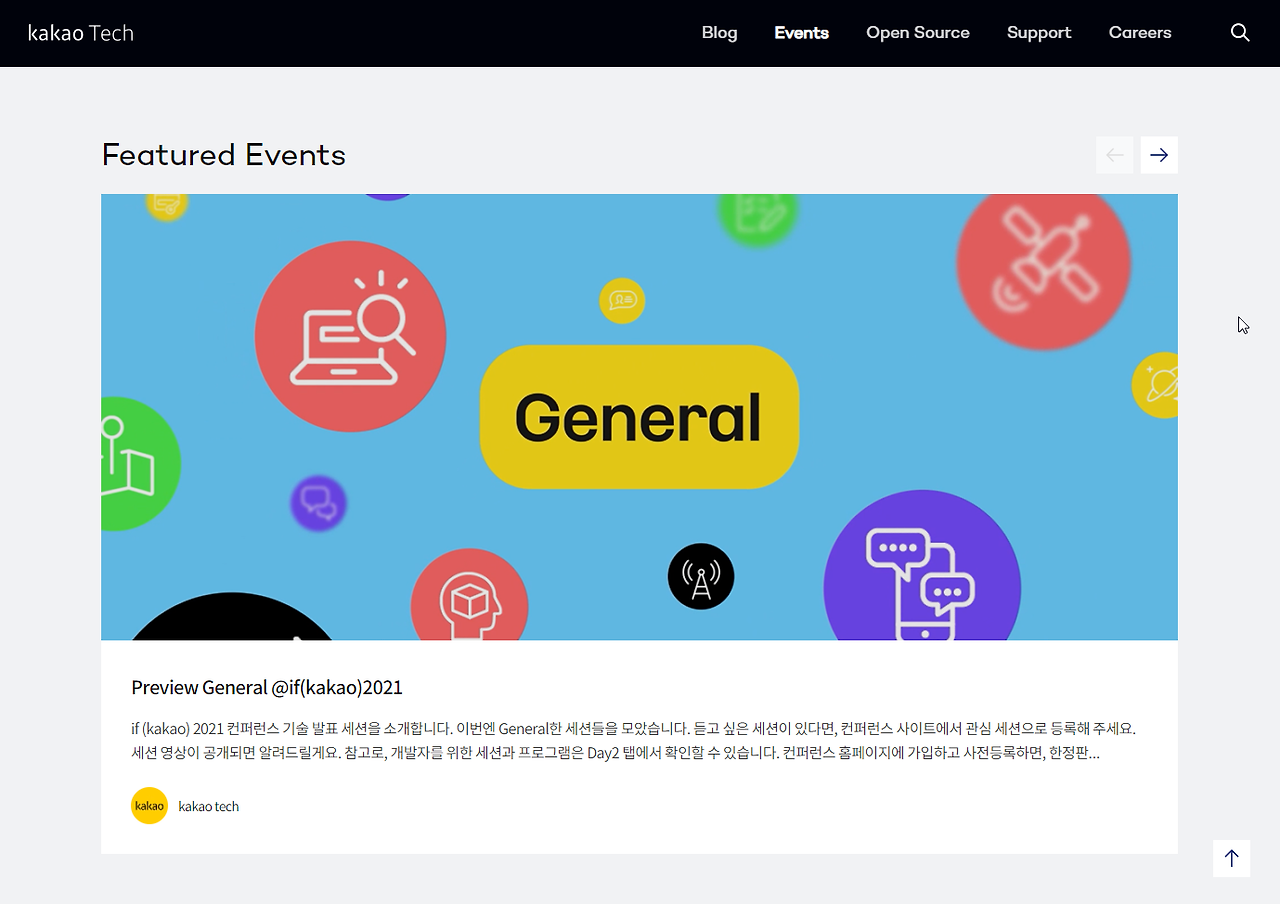Click the Featured Events heading
The height and width of the screenshot is (904, 1280).
click(224, 155)
